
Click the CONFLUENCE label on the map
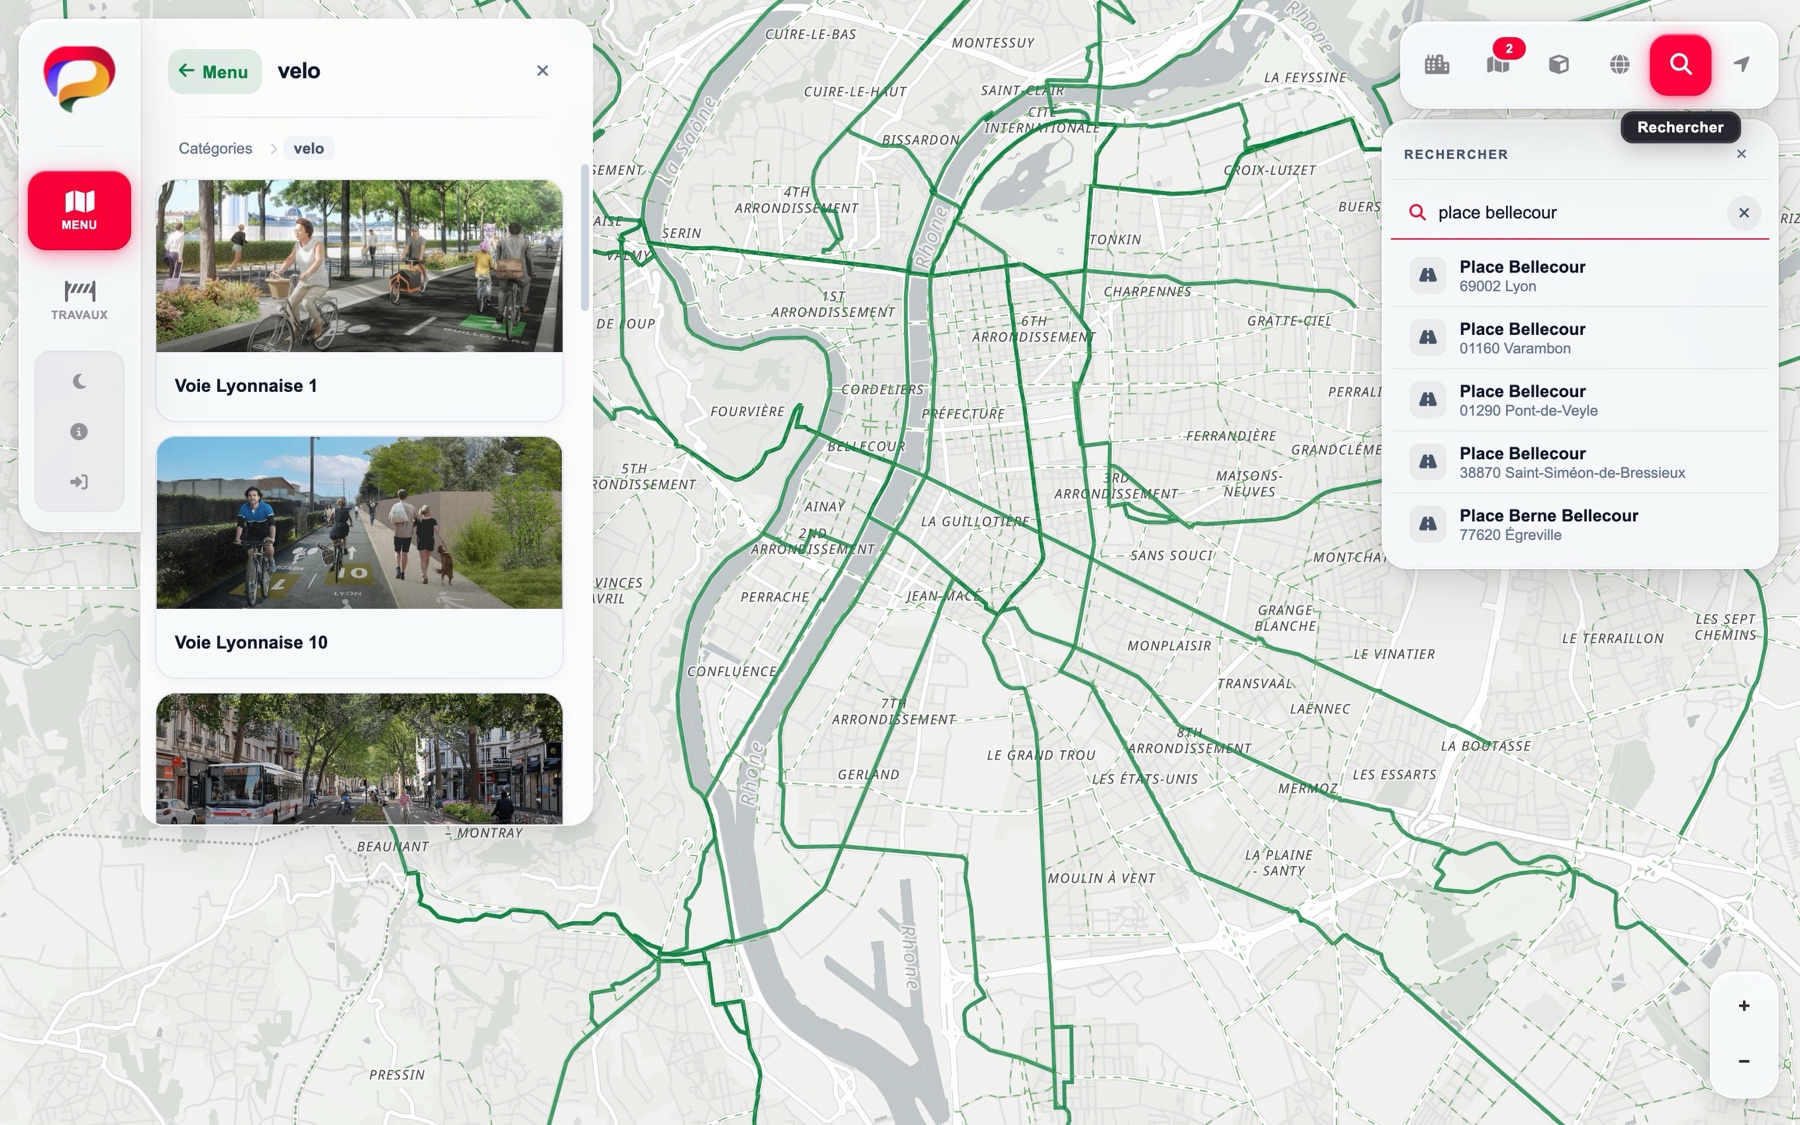coord(732,672)
